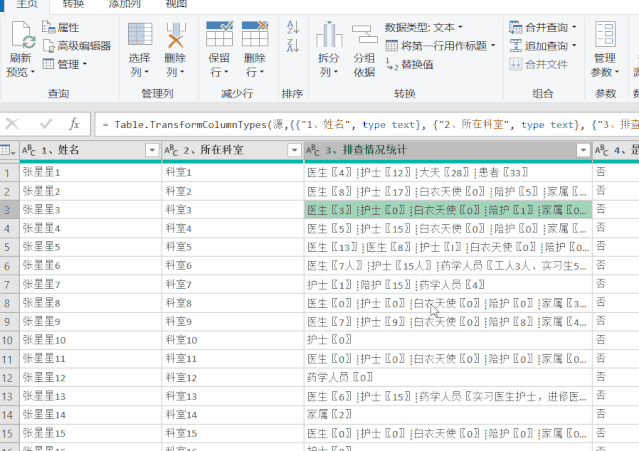Click the 删除行 remove rows icon
The width and height of the screenshot is (639, 451).
[255, 33]
